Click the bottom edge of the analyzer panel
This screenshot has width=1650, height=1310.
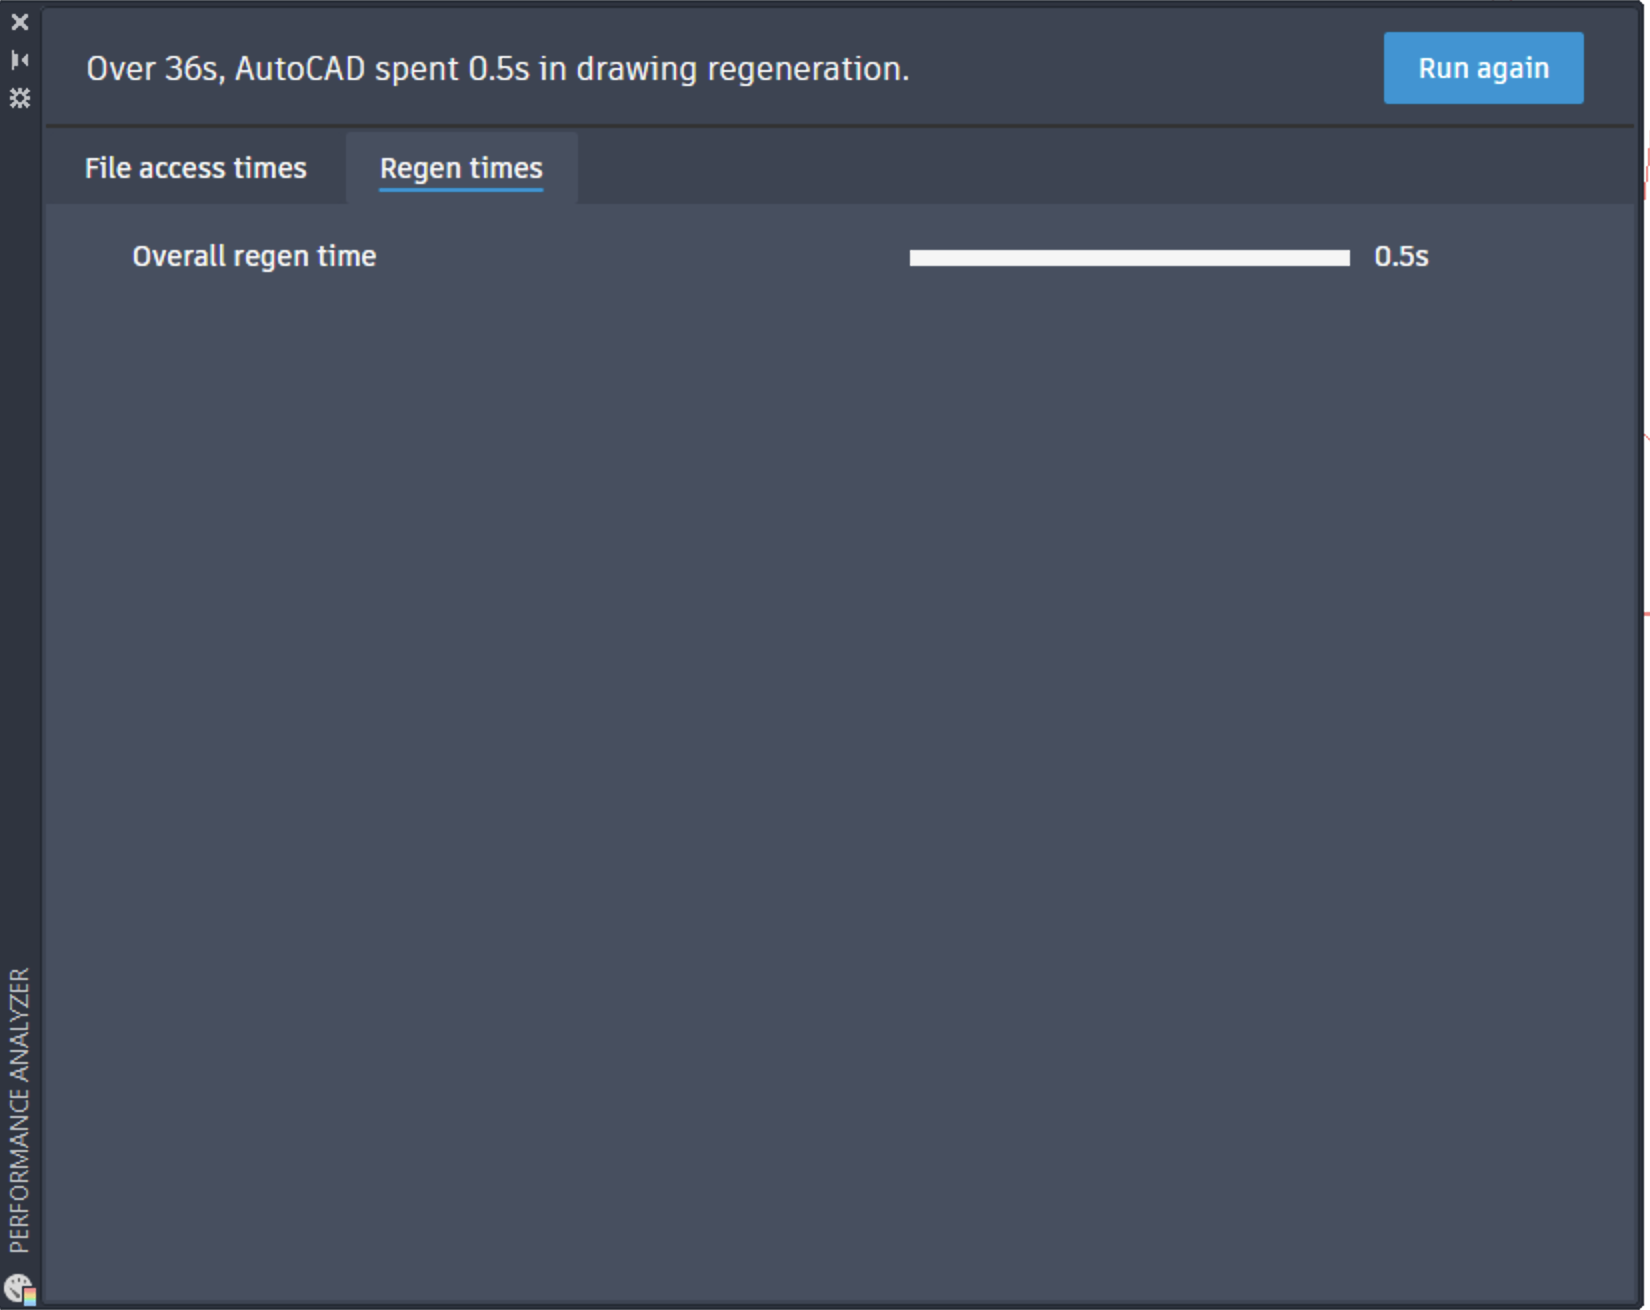point(840,1304)
